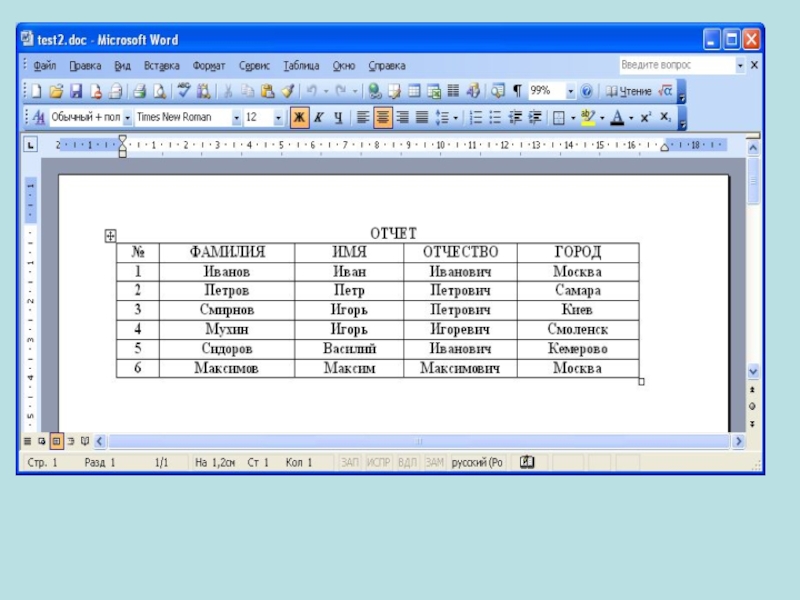This screenshot has height=600, width=800.
Task: Click the horizontal scrollbar right arrow
Action: pyautogui.click(x=738, y=441)
